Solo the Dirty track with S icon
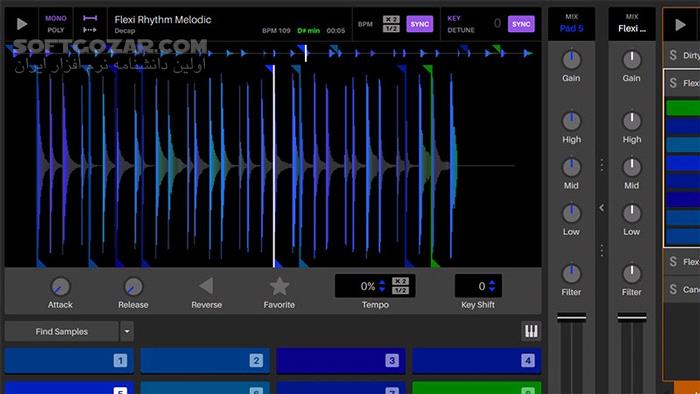This screenshot has height=394, width=700. tap(673, 55)
